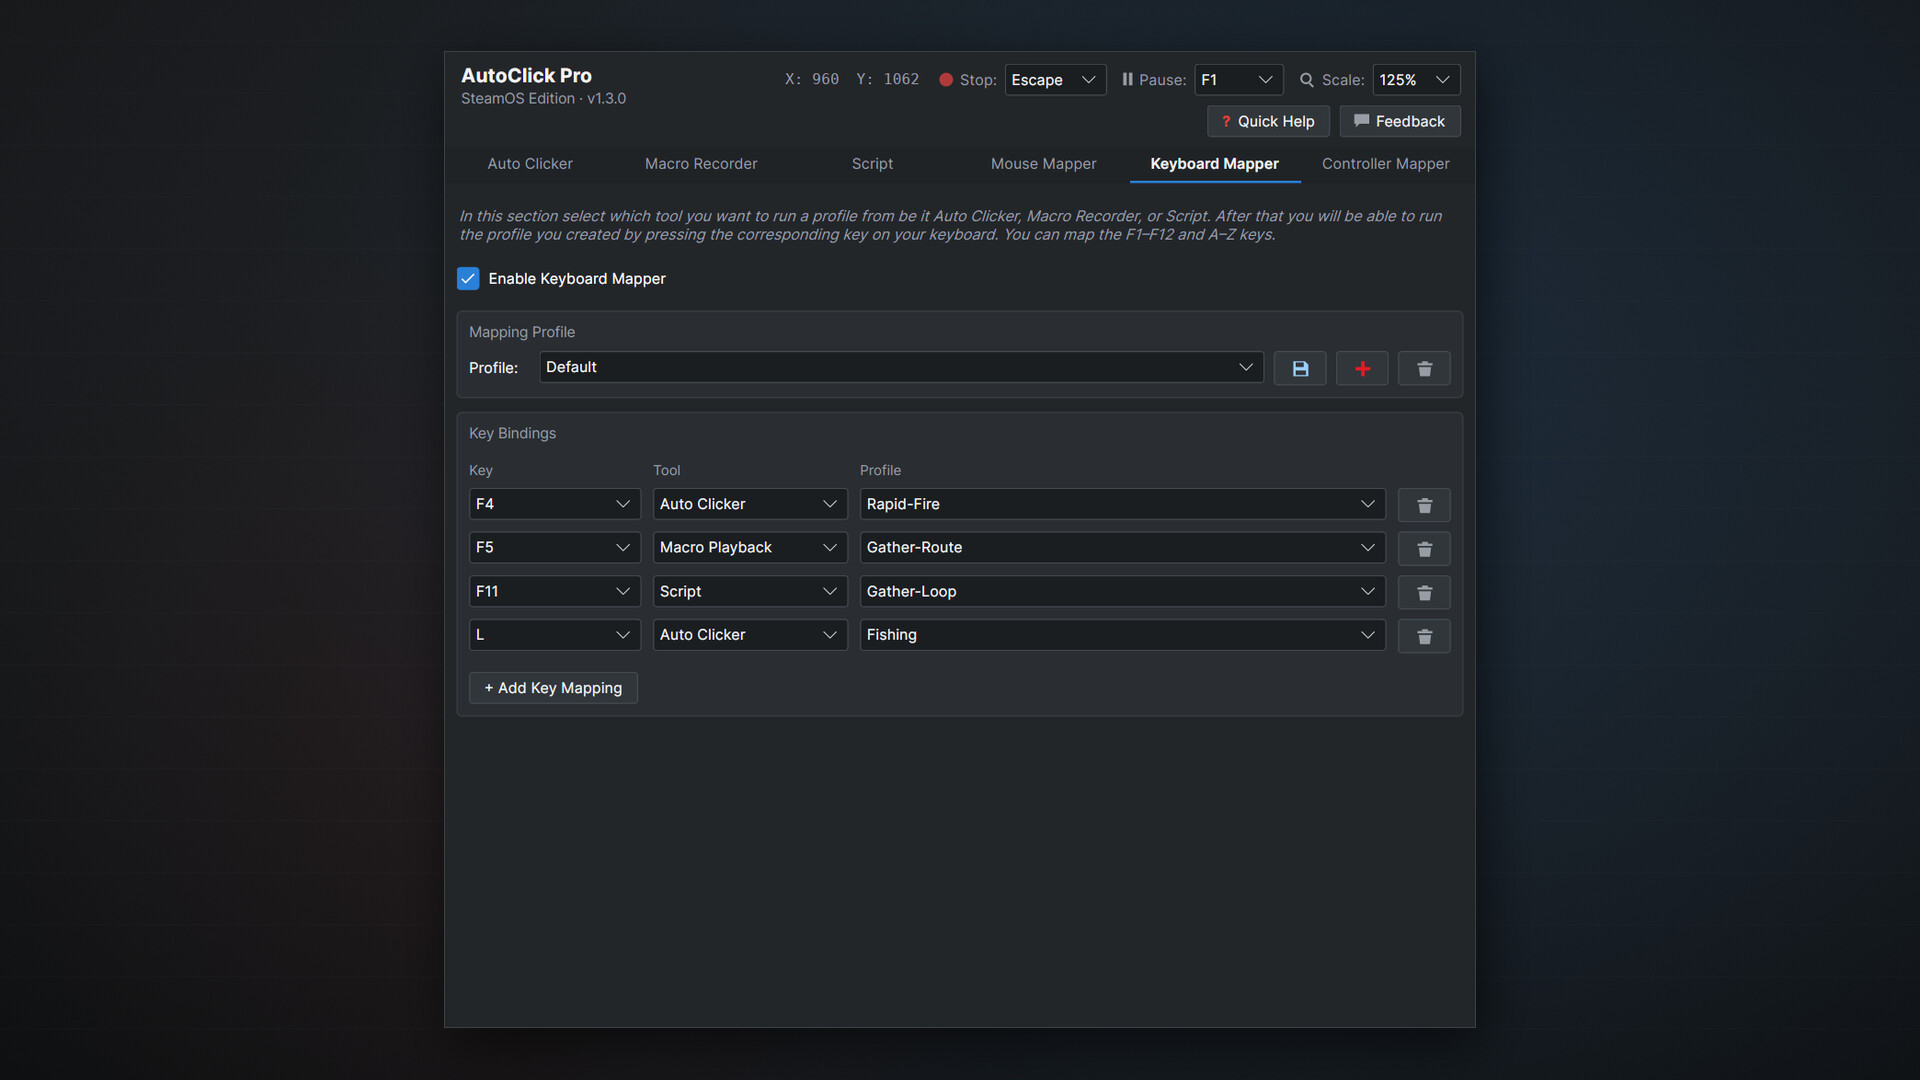Select the Keyboard Mapper tab
The image size is (1920, 1080).
click(x=1214, y=164)
